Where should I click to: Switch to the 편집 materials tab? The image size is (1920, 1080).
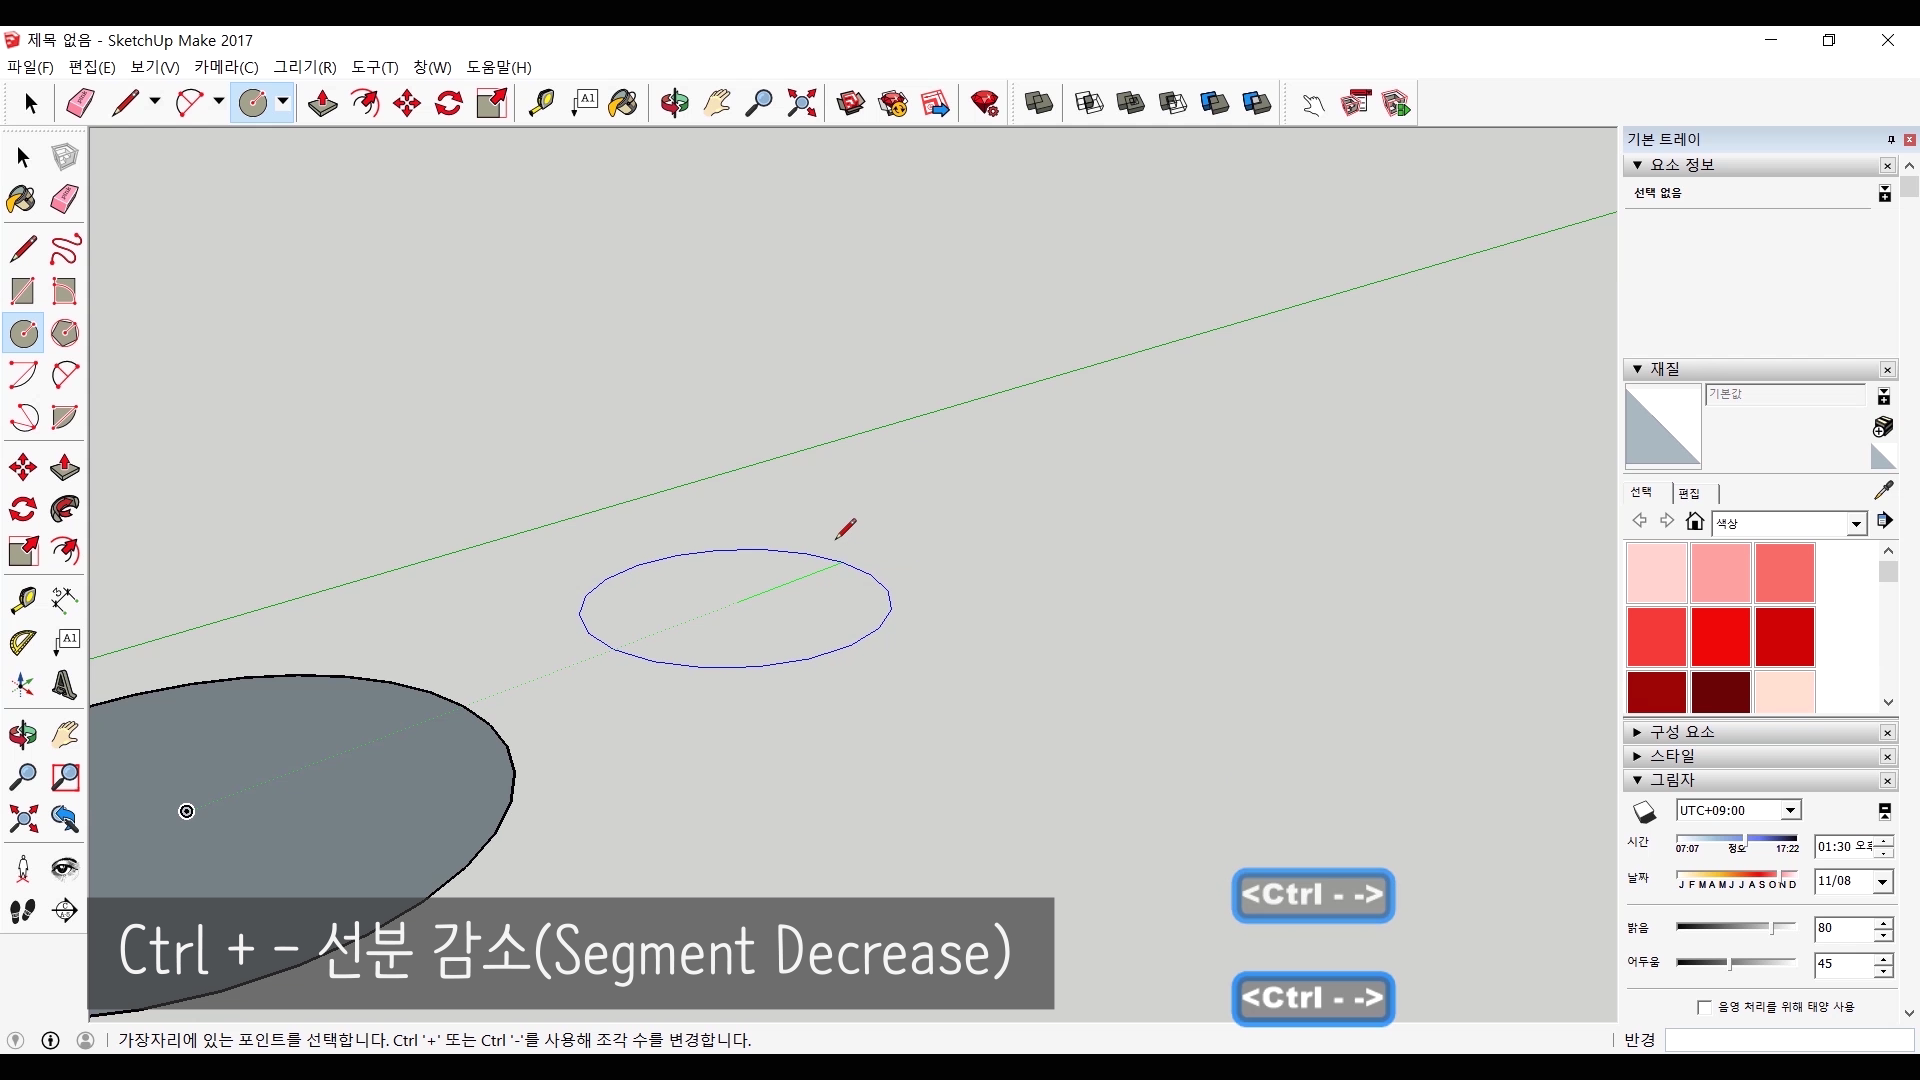[1689, 493]
